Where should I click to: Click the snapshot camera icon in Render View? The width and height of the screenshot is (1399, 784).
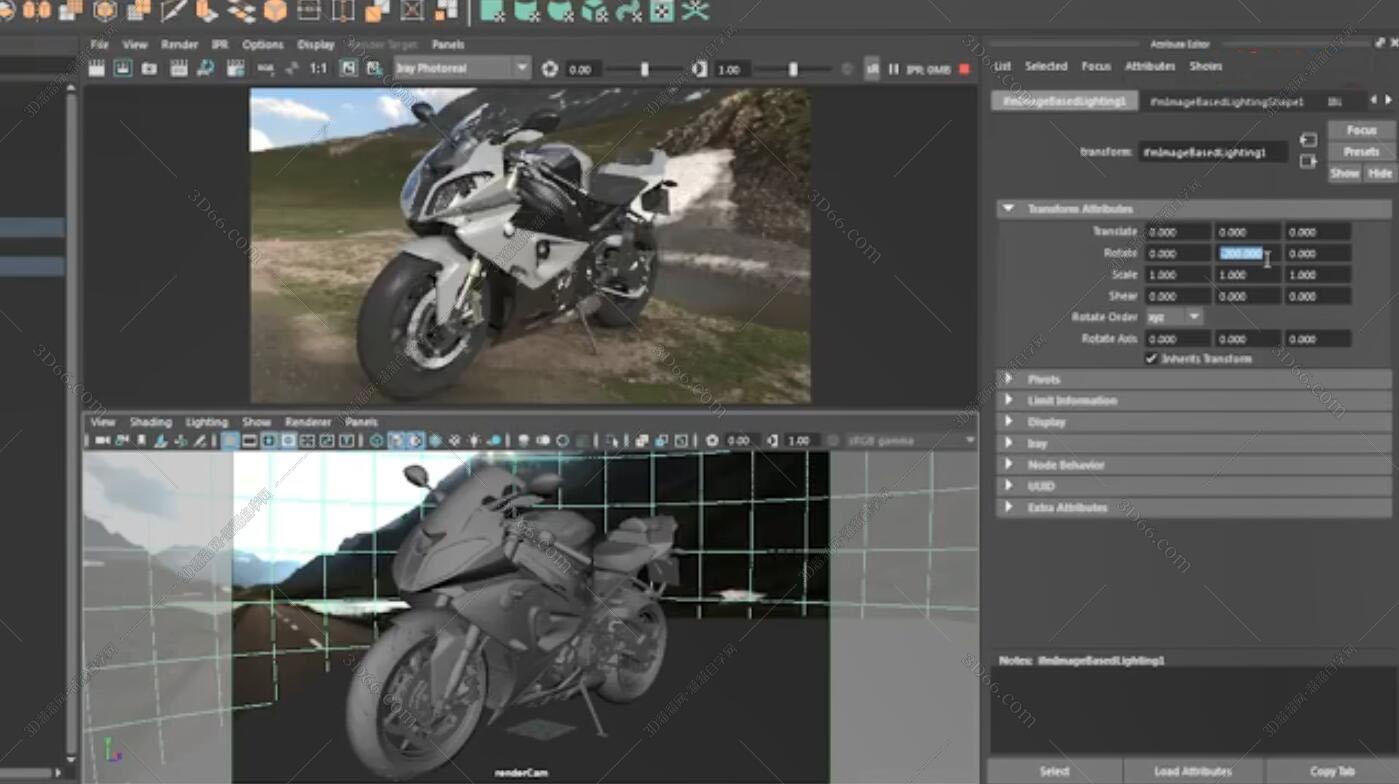(x=149, y=69)
